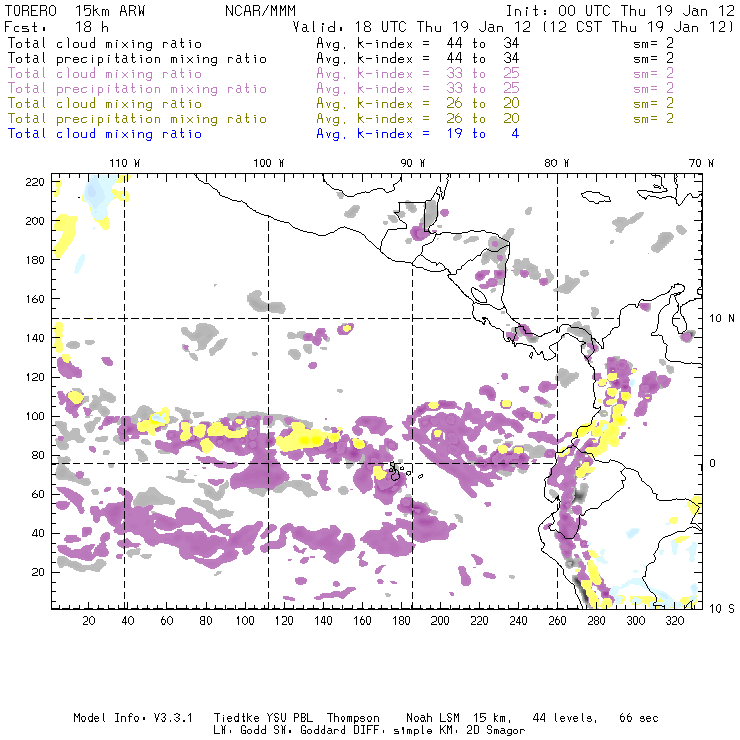The image size is (740, 740).
Task: Click the "Tiedtke" scheme name
Action: pyautogui.click(x=236, y=718)
